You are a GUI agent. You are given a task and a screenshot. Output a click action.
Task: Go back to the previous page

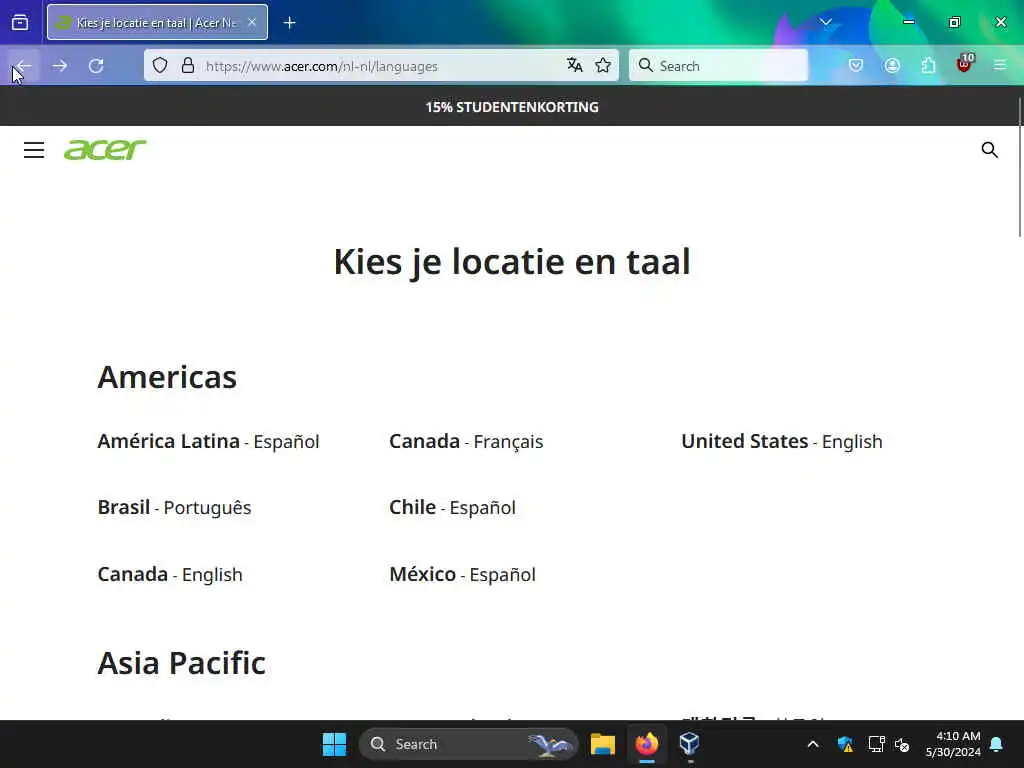click(24, 66)
